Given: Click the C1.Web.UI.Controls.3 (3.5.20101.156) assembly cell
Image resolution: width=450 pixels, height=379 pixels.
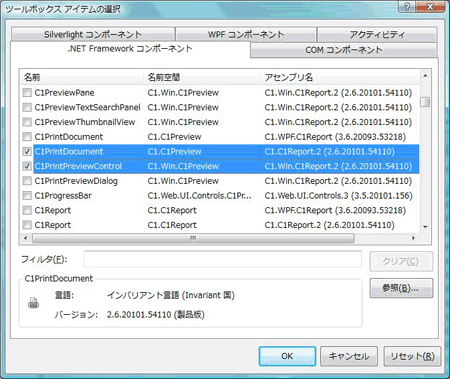Looking at the screenshot, I should [x=338, y=195].
